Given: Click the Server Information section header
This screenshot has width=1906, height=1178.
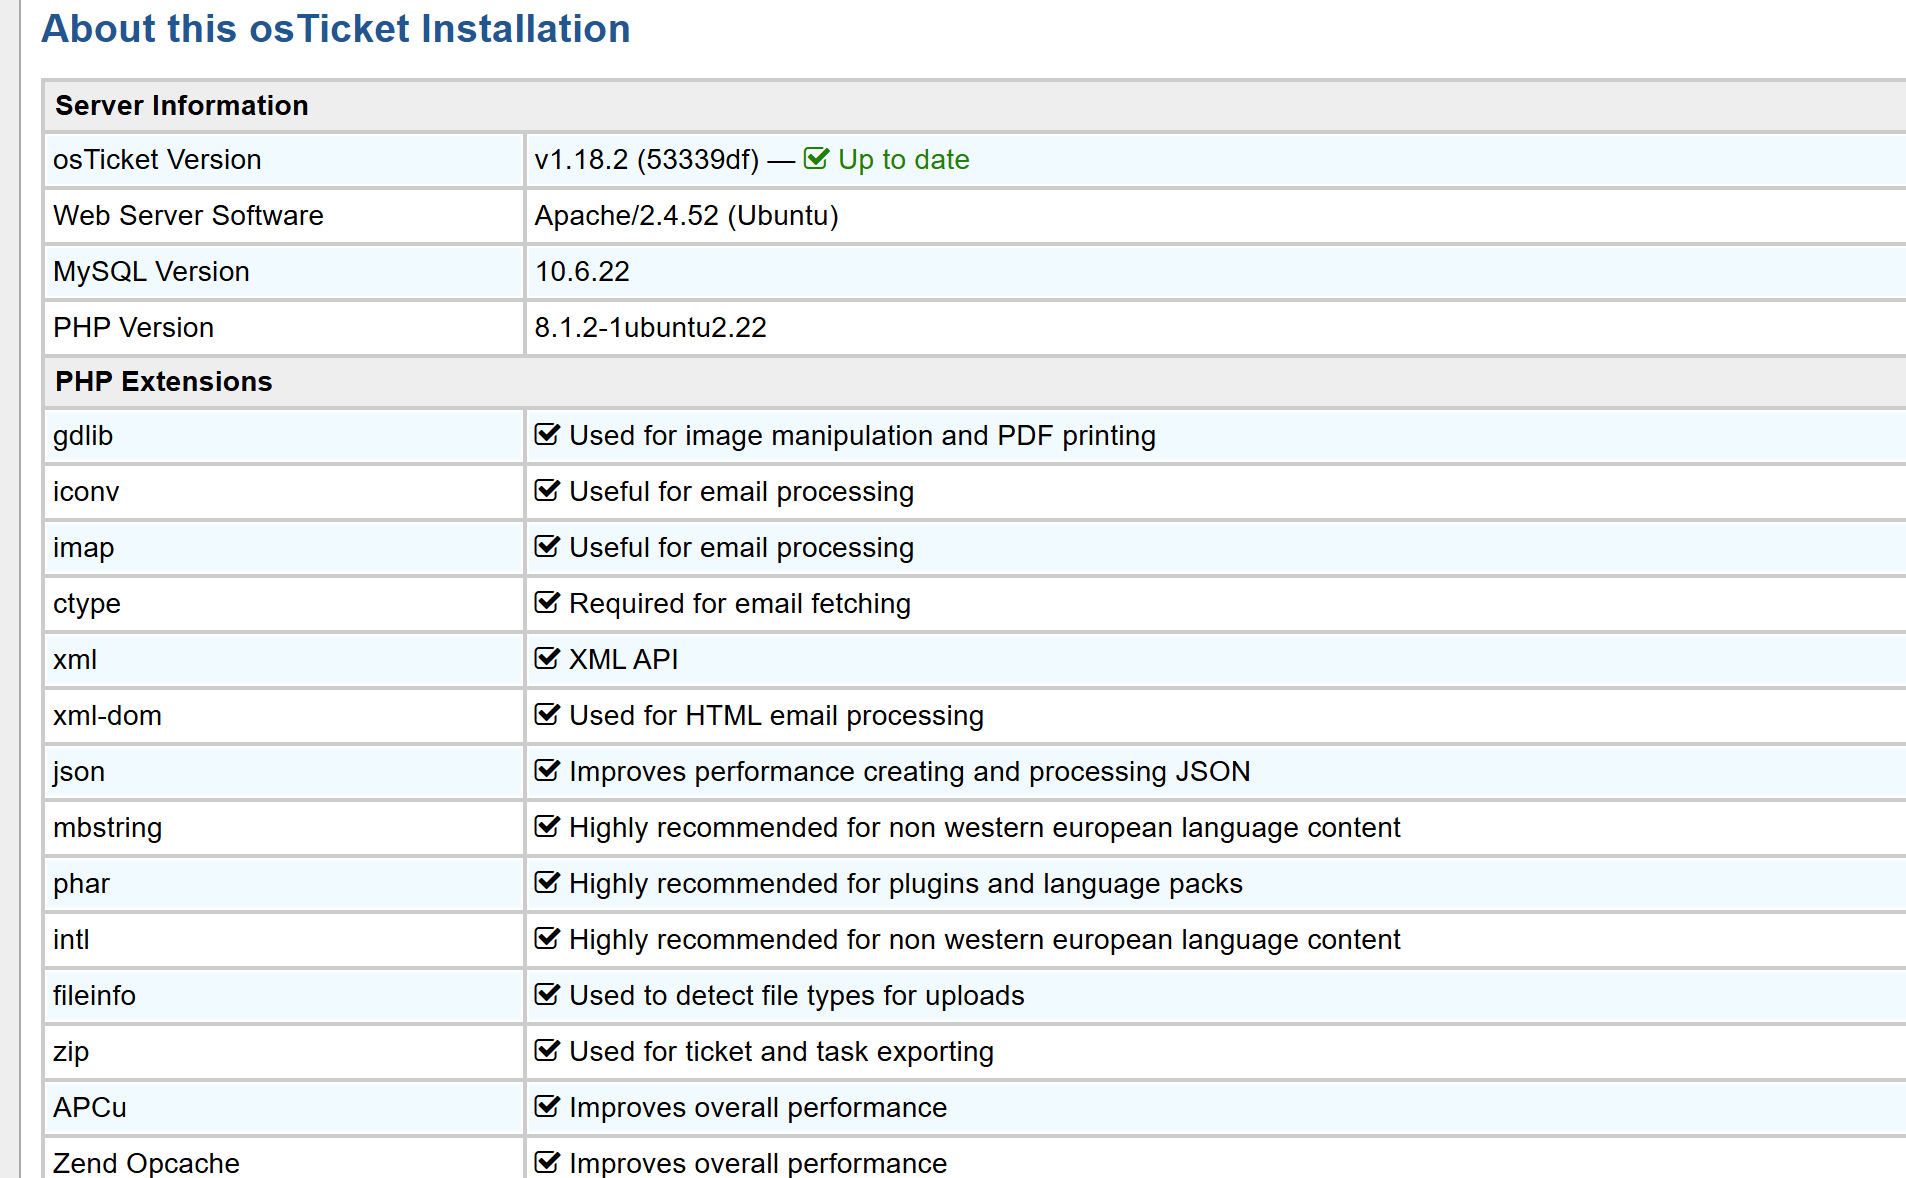Looking at the screenshot, I should tap(181, 106).
